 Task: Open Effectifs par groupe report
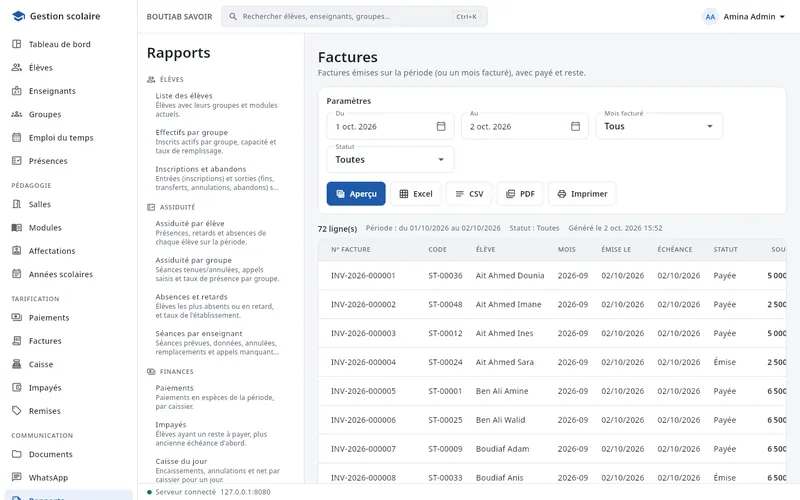pyautogui.click(x=217, y=141)
